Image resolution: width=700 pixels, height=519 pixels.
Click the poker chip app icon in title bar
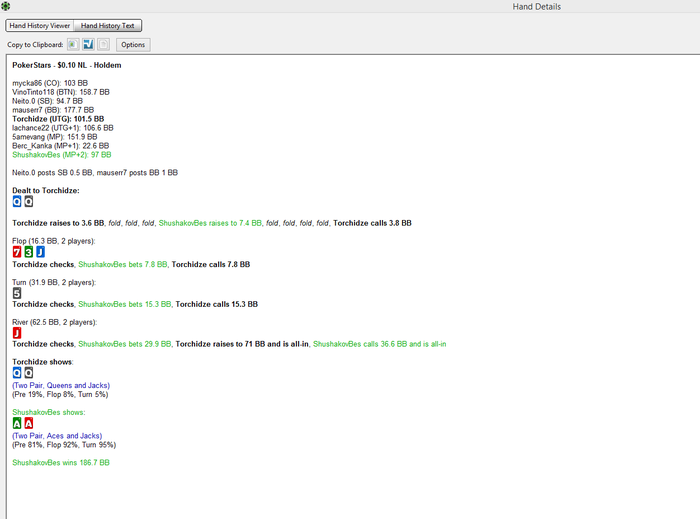point(6,6)
